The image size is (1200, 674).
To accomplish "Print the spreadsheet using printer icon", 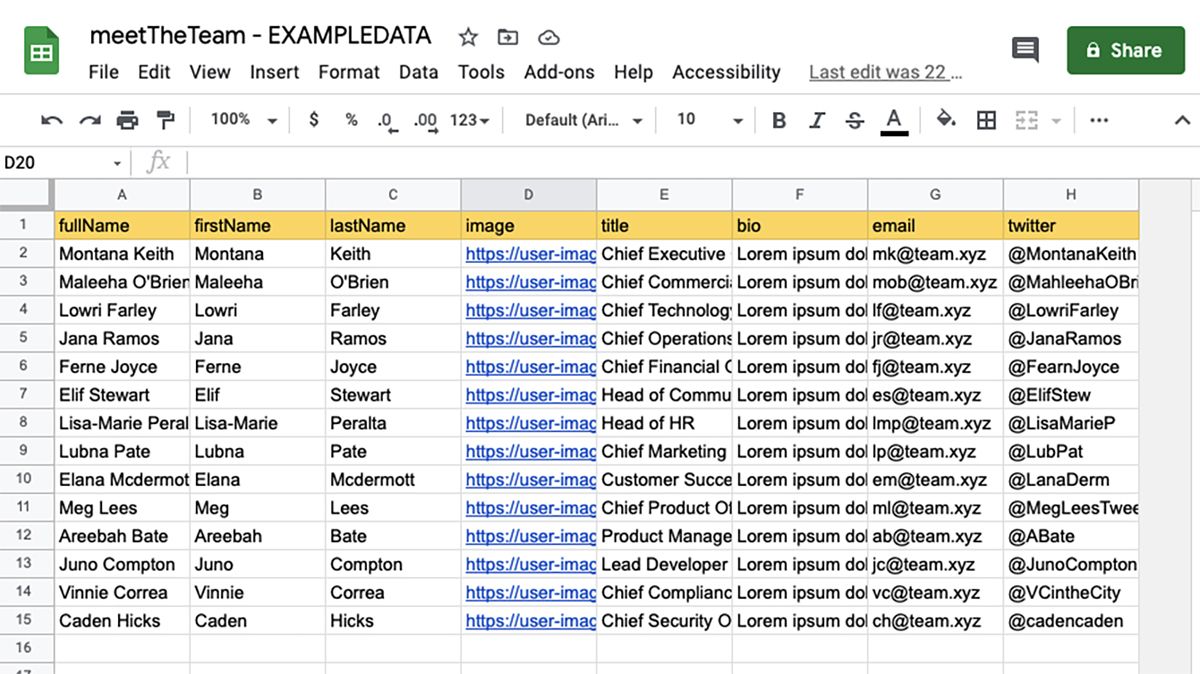I will pos(128,121).
